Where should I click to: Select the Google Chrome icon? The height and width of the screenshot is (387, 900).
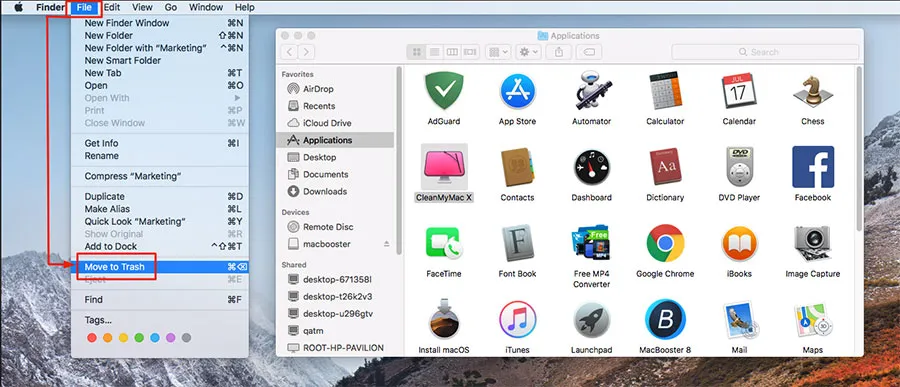665,243
